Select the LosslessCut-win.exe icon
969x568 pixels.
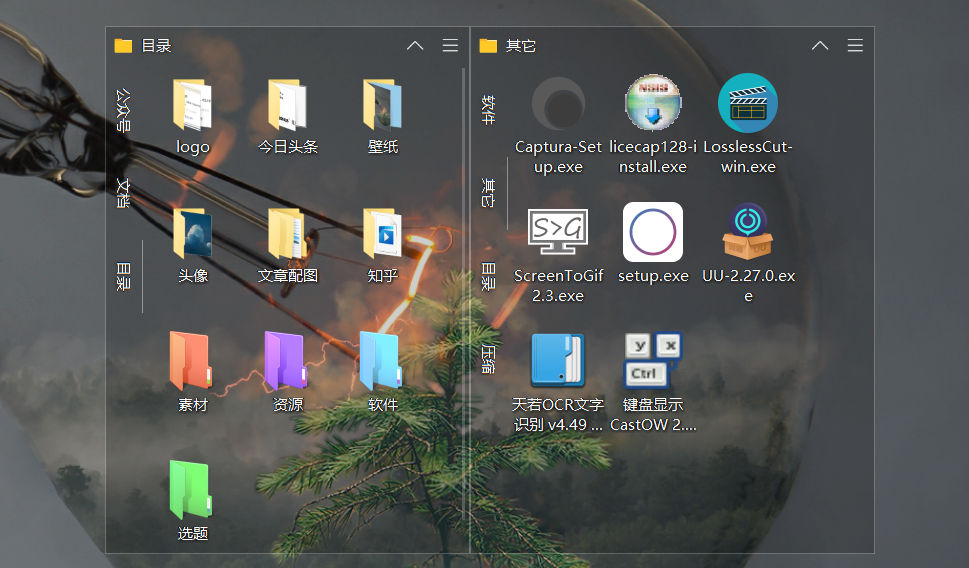(748, 103)
